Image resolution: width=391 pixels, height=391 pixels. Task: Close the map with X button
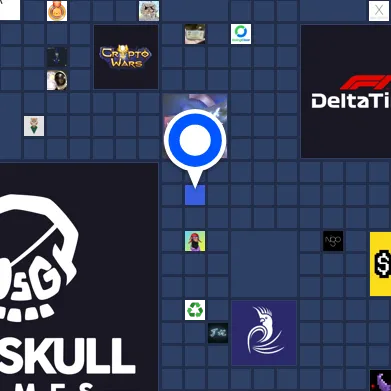(x=379, y=11)
